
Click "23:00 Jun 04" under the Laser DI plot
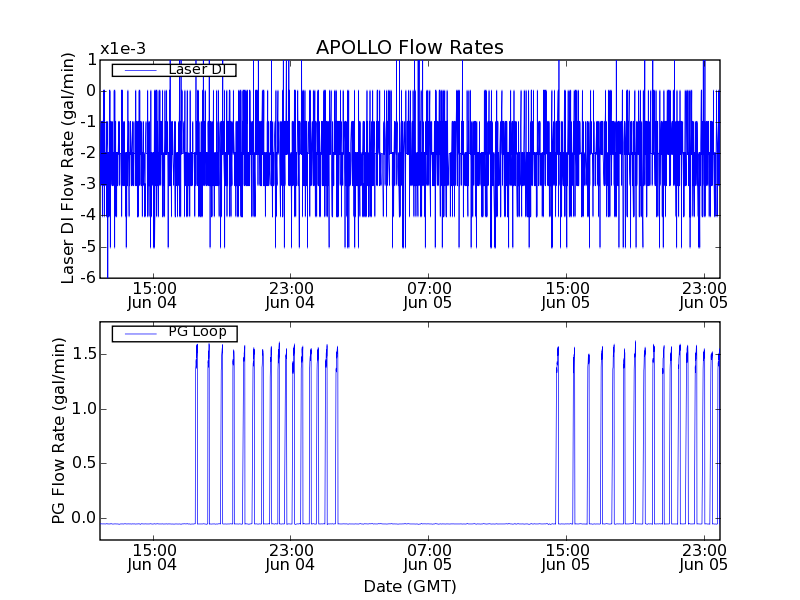[x=290, y=295]
